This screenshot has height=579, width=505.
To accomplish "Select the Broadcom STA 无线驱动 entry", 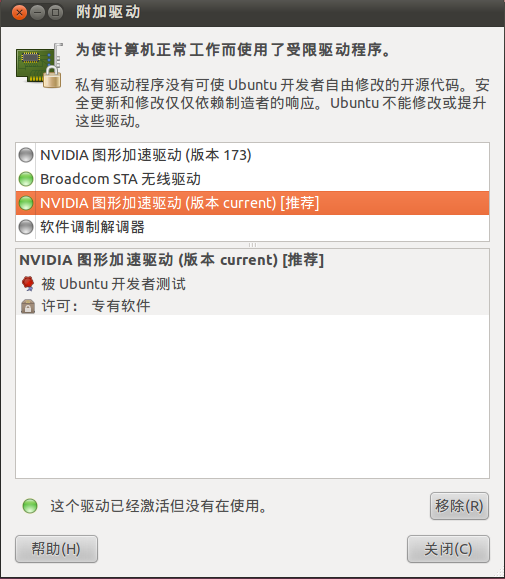I will tap(252, 179).
